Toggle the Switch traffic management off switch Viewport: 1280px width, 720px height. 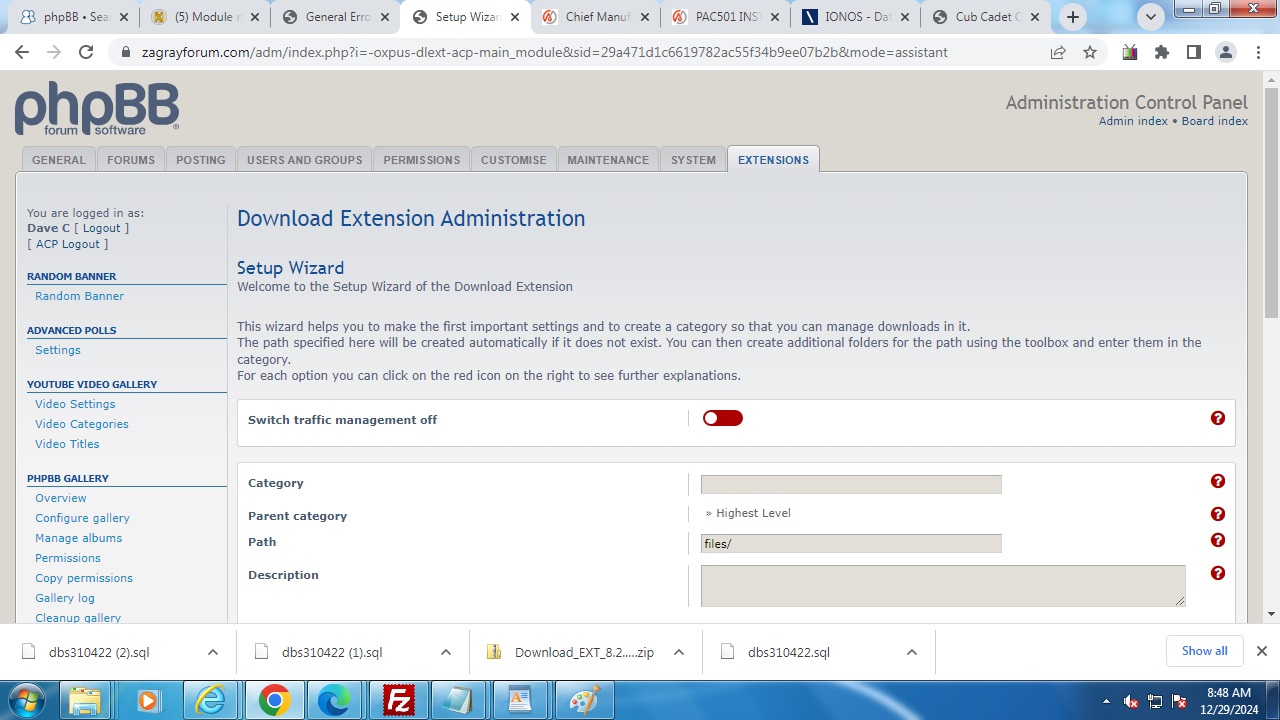tap(722, 418)
